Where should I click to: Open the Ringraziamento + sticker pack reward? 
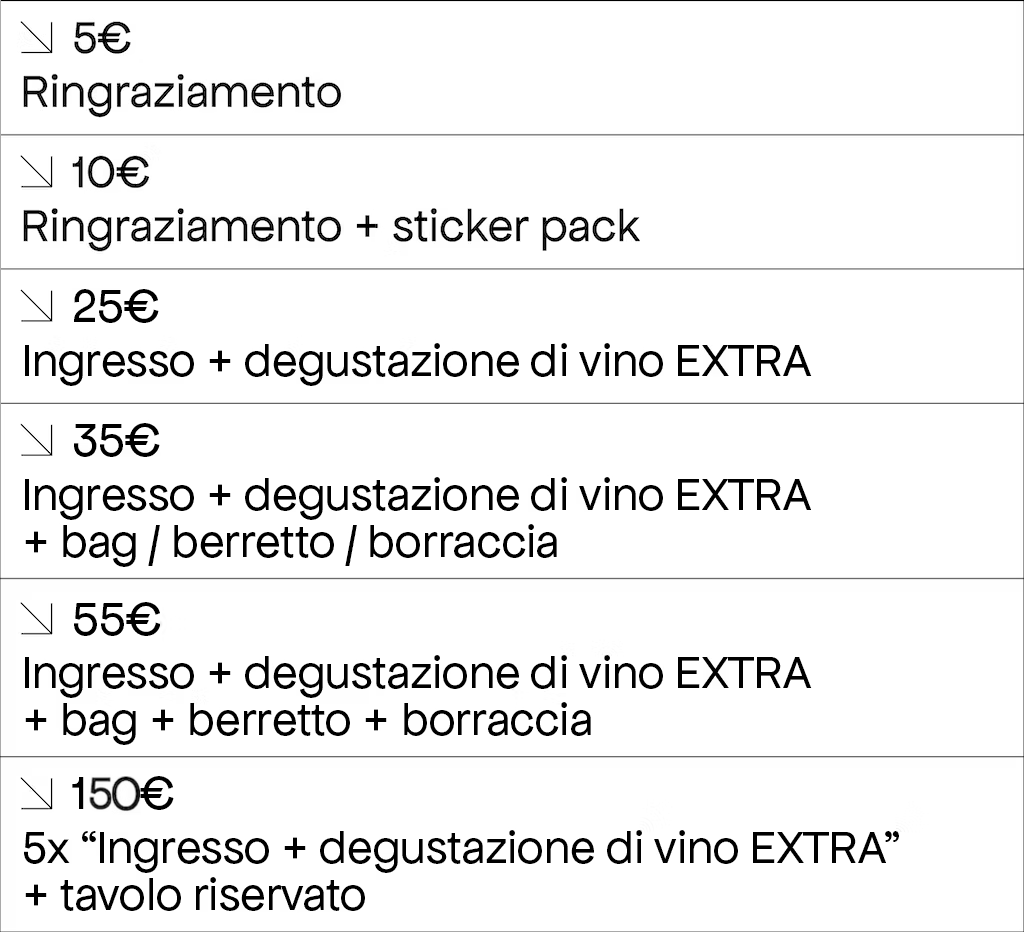point(330,229)
